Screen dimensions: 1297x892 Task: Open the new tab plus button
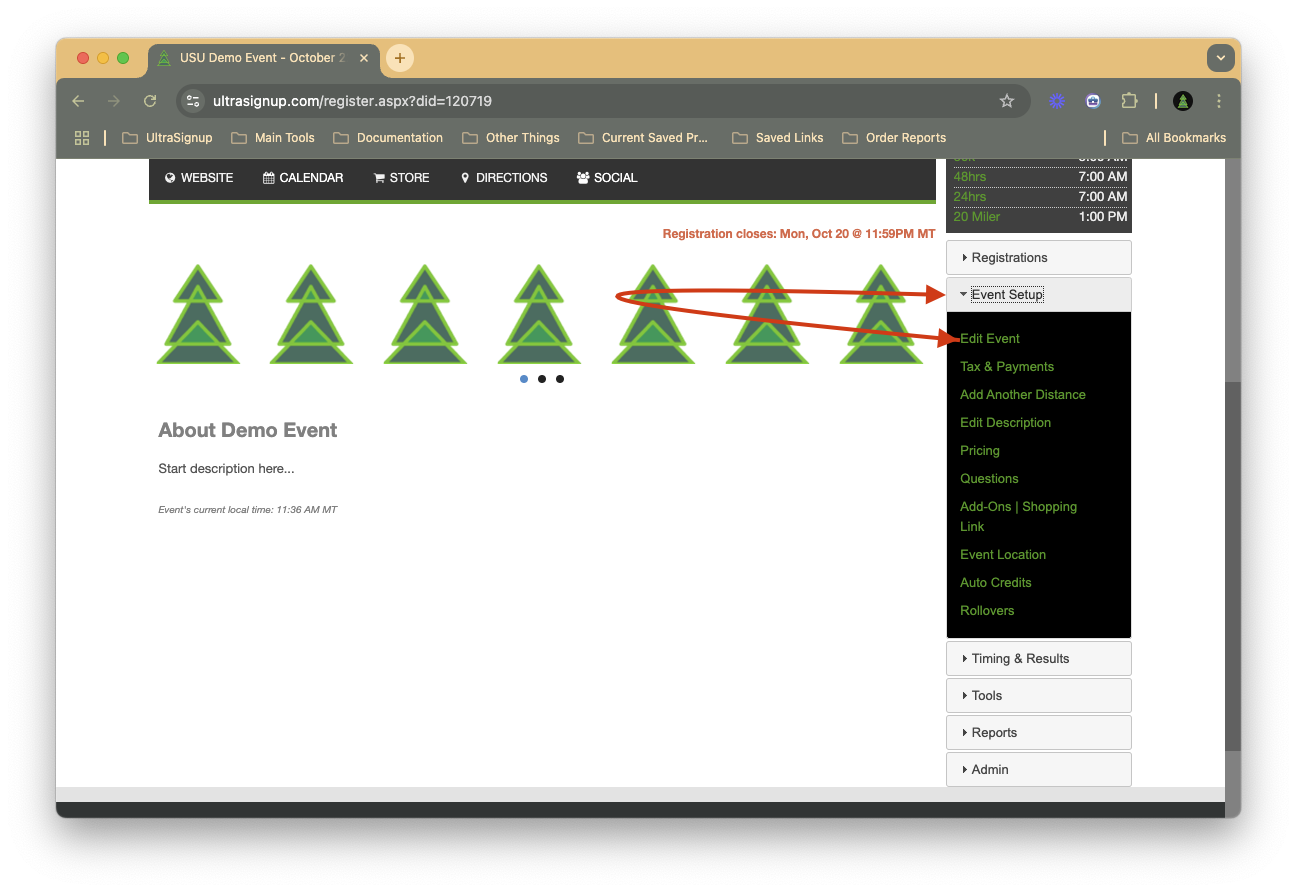click(400, 58)
